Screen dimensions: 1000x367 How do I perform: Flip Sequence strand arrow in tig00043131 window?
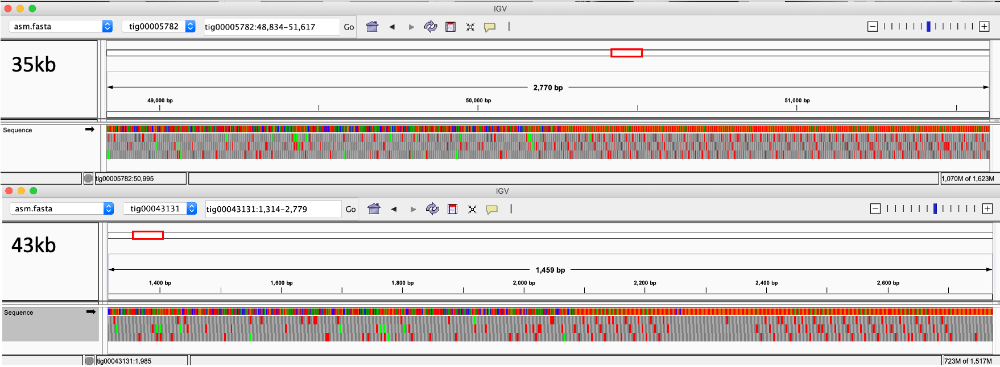pos(90,312)
